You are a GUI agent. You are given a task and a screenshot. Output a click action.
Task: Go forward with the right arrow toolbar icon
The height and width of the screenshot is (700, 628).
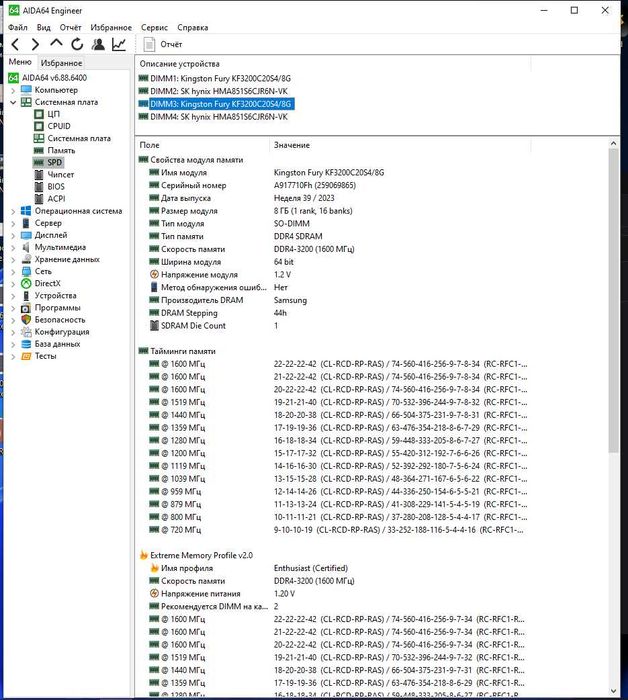point(35,44)
